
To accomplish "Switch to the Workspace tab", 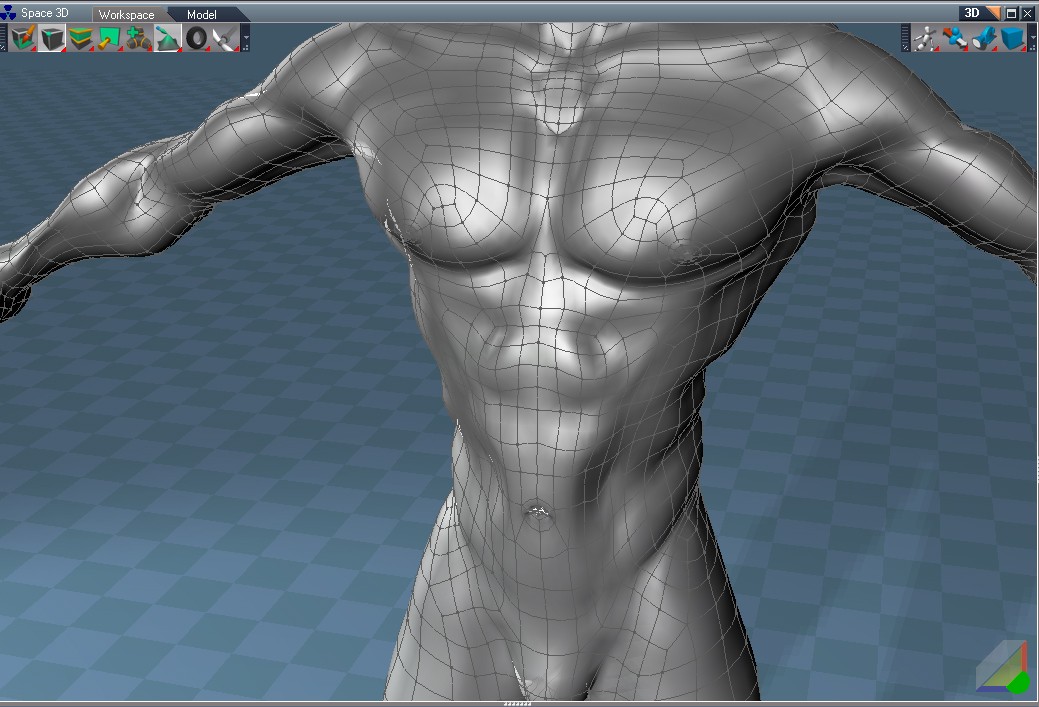I will pos(126,14).
